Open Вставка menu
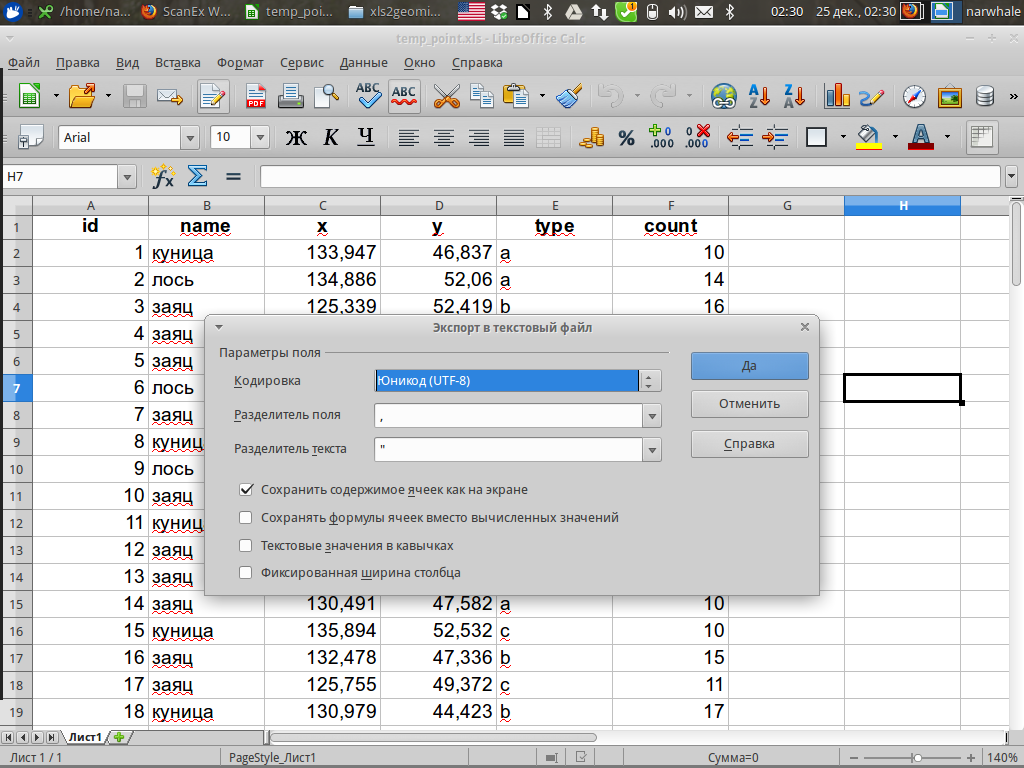Viewport: 1024px width, 768px height. (178, 63)
